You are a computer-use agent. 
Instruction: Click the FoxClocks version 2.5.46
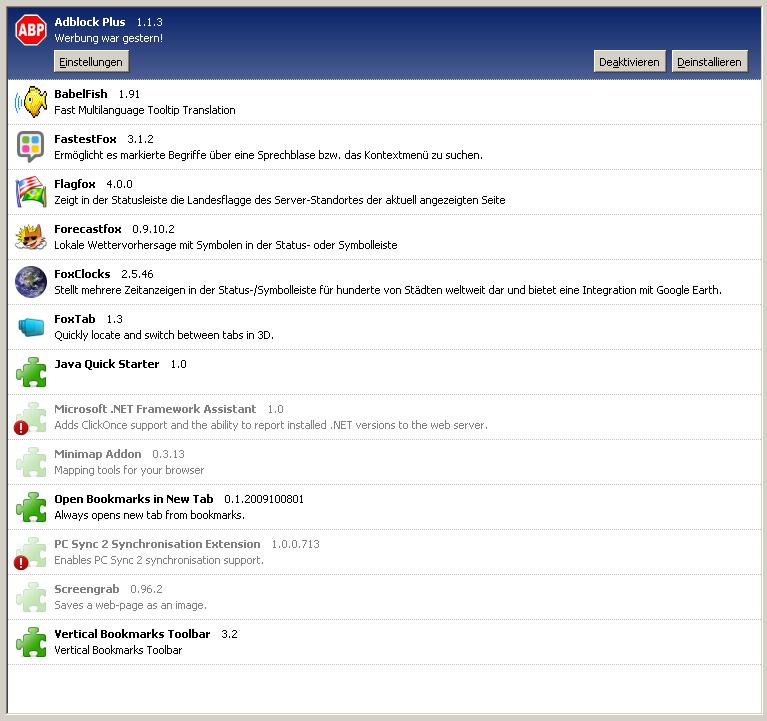pos(137,274)
